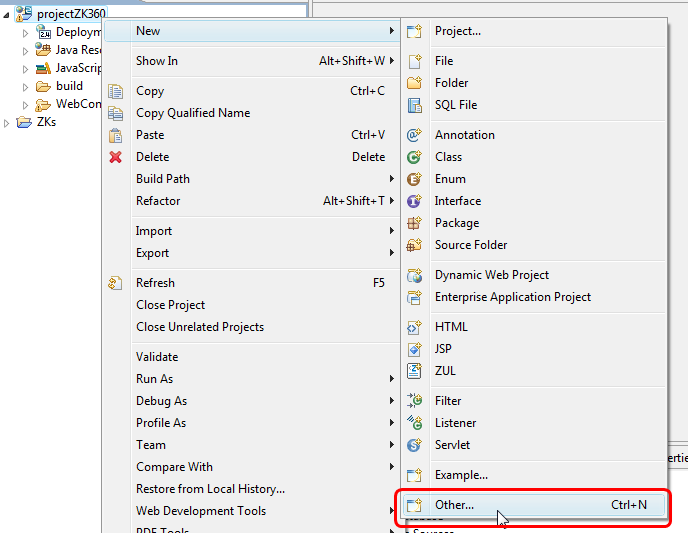Click the Servlet icon
This screenshot has height=533, width=688.
point(415,445)
